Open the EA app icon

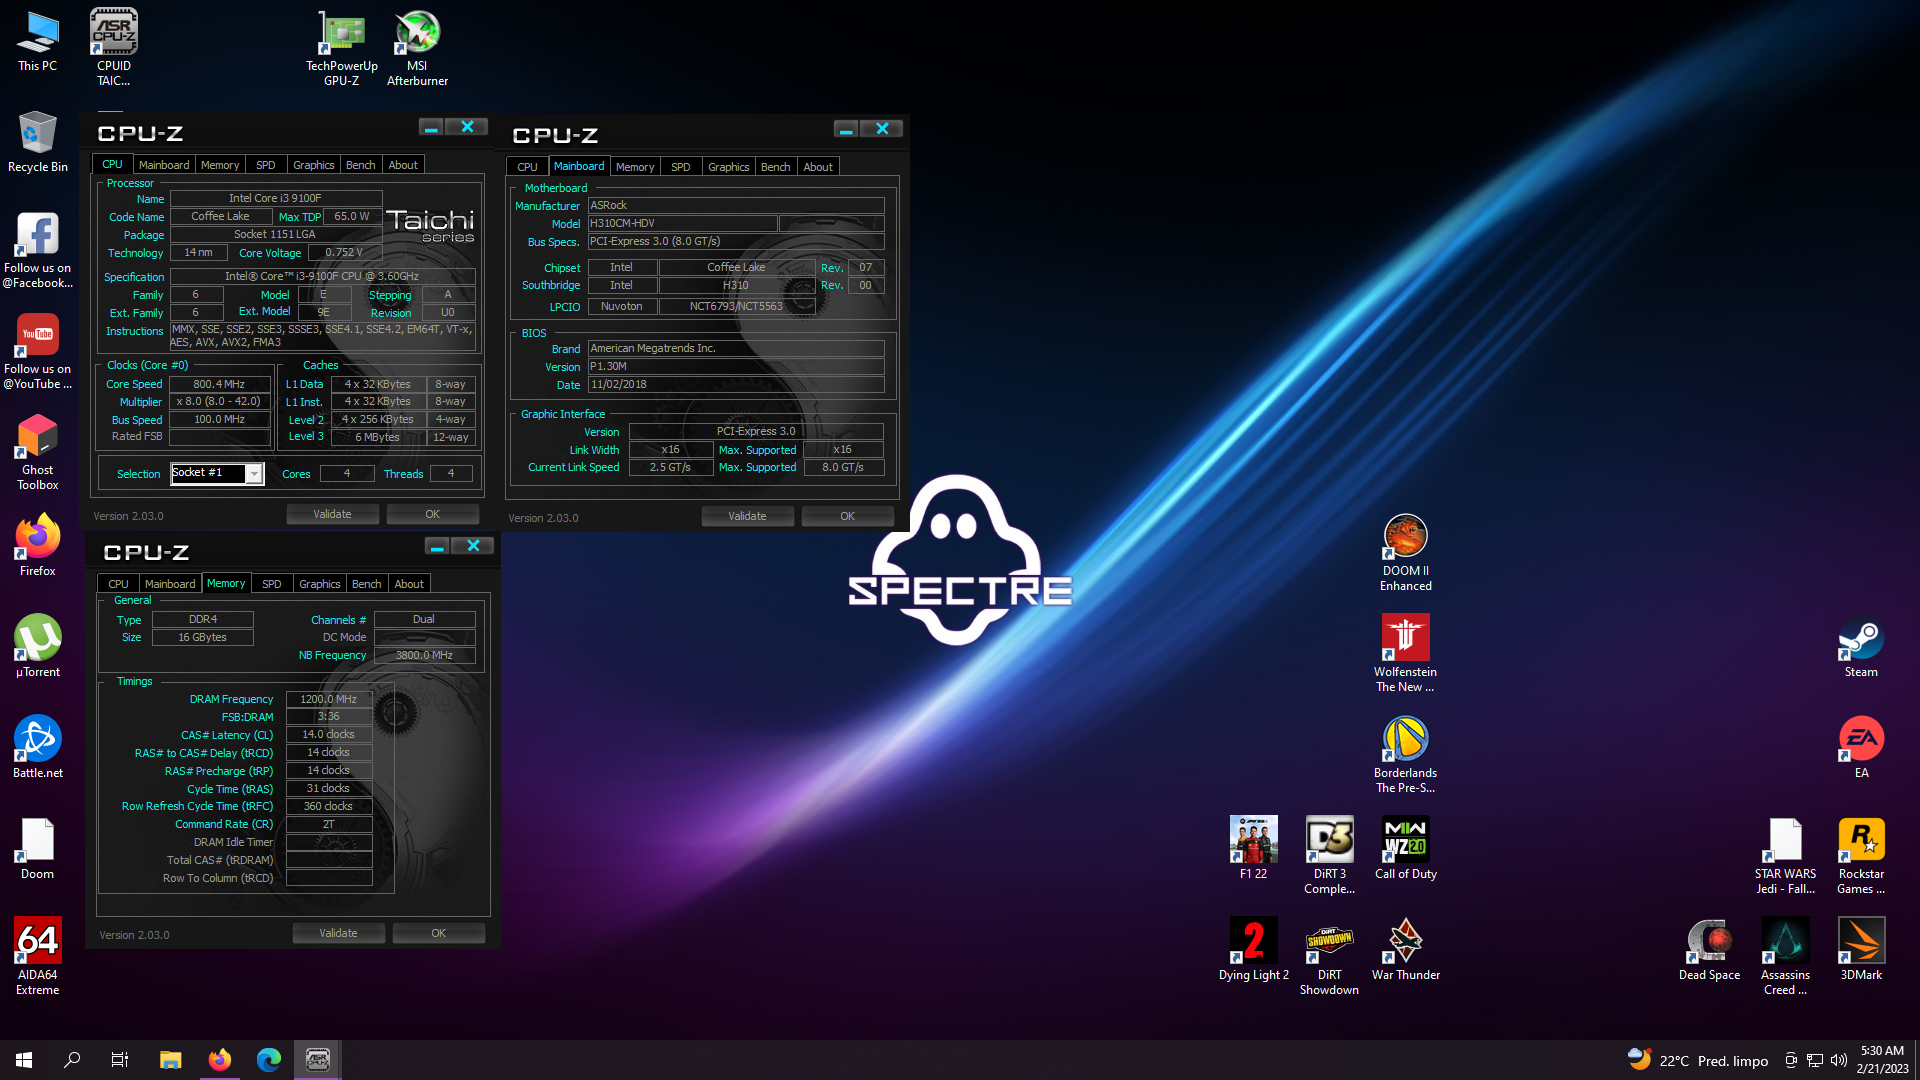click(x=1861, y=747)
